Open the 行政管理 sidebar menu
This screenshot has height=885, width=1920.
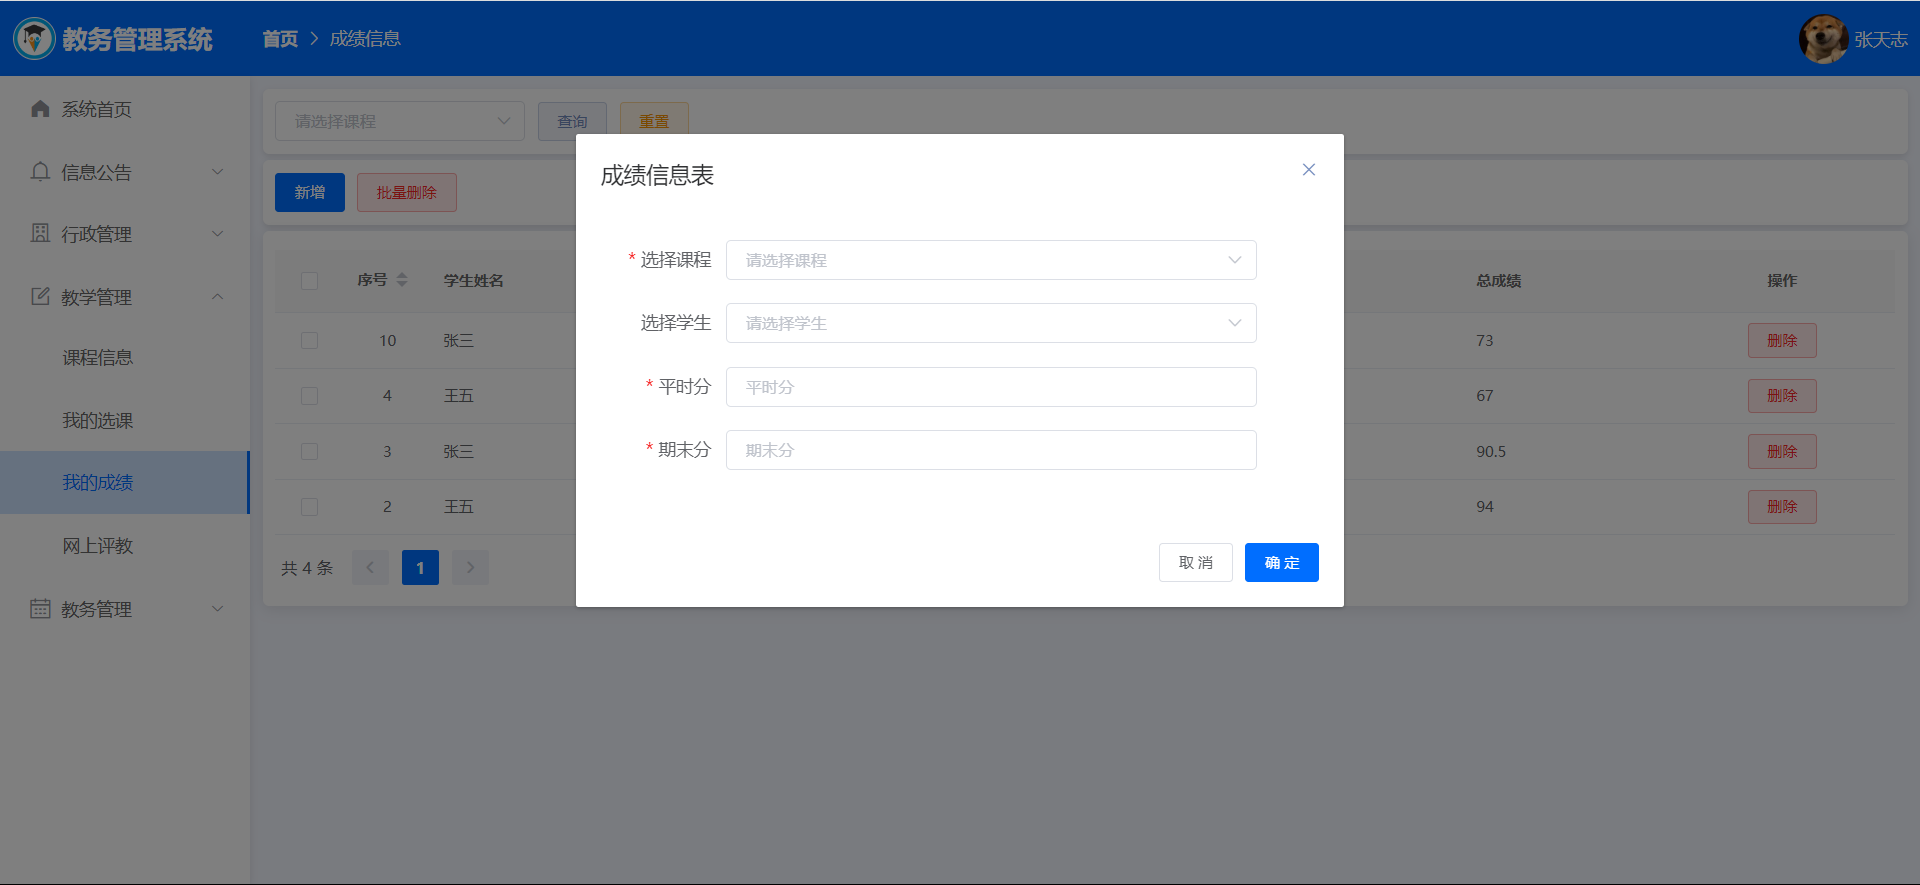point(125,234)
